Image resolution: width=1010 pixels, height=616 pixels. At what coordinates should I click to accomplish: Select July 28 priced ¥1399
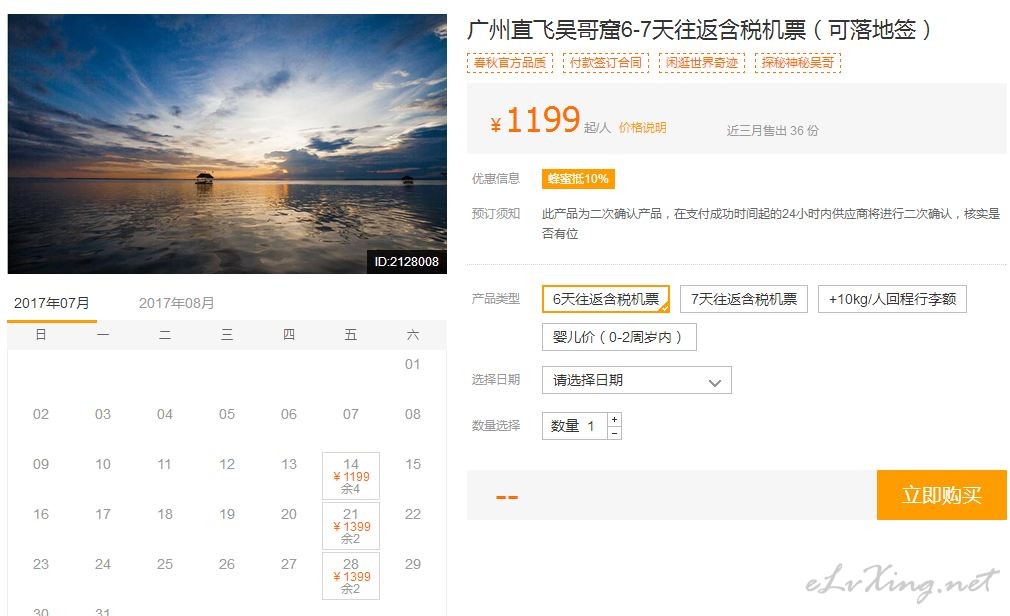pyautogui.click(x=350, y=576)
